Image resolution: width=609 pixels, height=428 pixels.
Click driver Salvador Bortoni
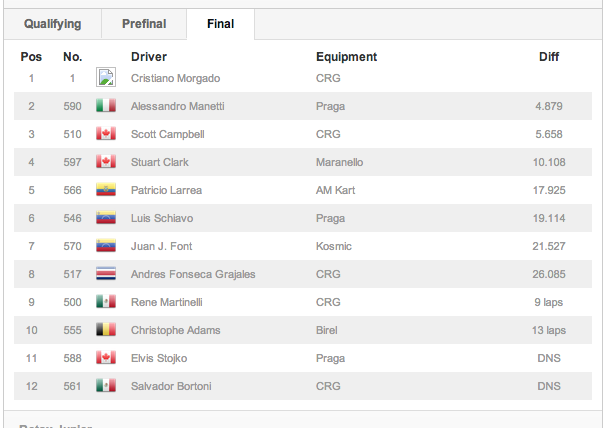[x=171, y=386]
